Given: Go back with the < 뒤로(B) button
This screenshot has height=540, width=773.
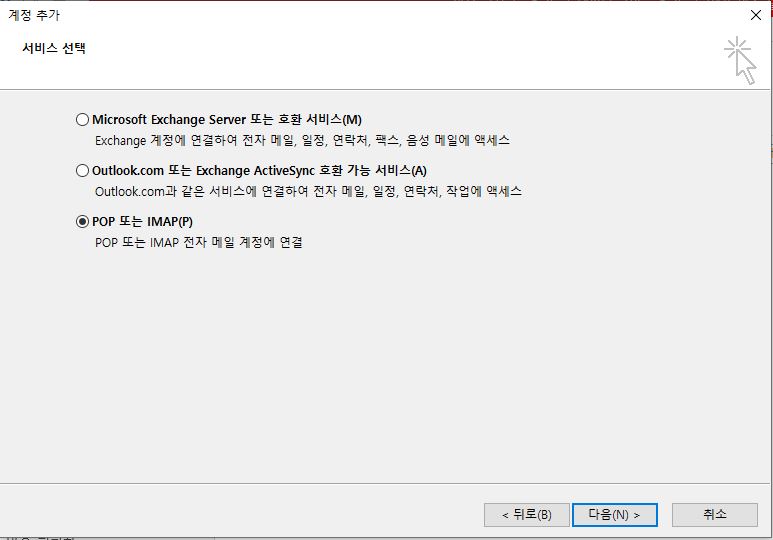Looking at the screenshot, I should point(526,514).
